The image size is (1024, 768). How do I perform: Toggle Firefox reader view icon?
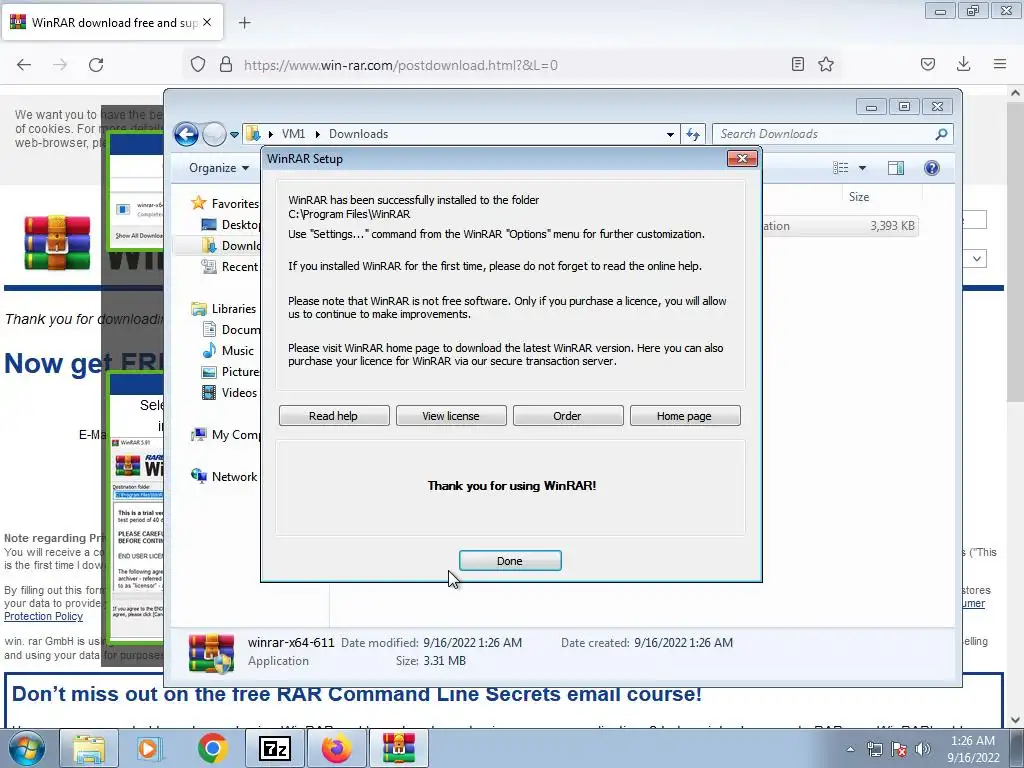(x=797, y=64)
